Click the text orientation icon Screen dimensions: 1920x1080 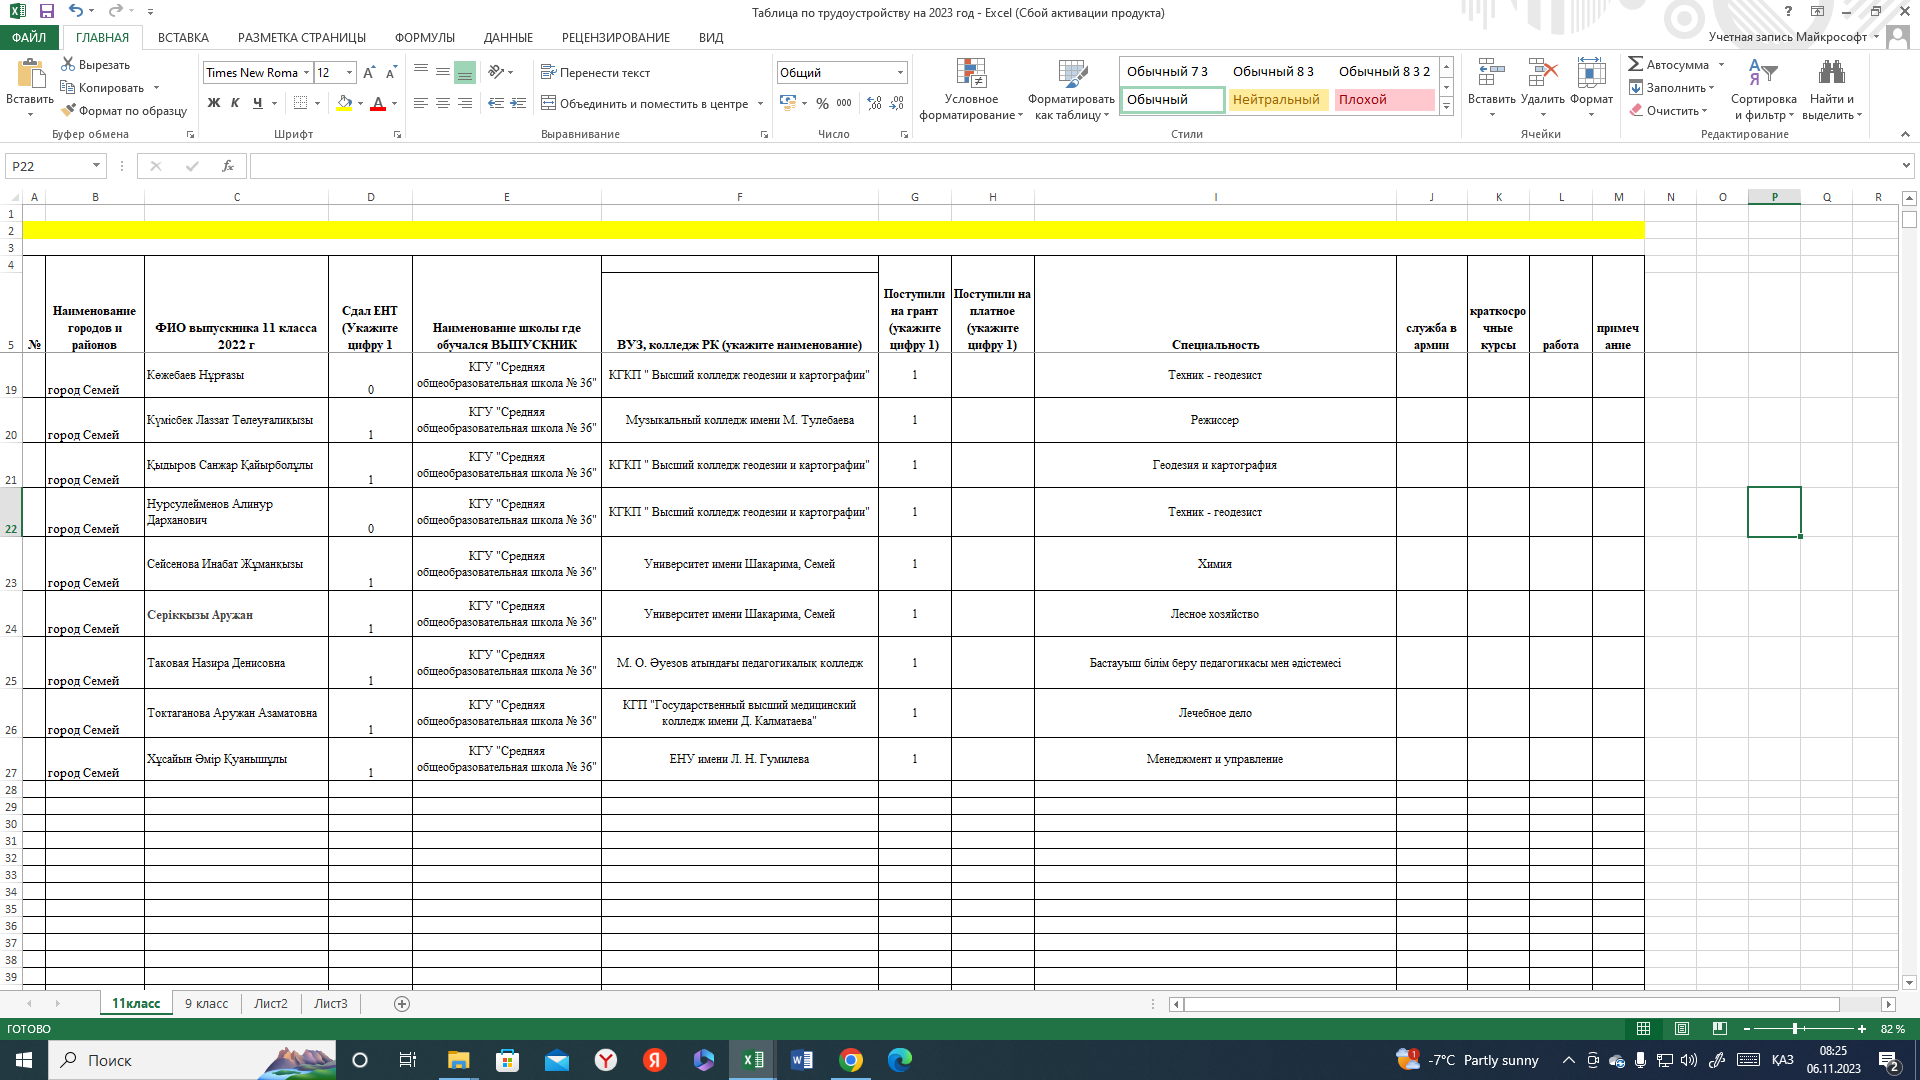click(x=496, y=72)
